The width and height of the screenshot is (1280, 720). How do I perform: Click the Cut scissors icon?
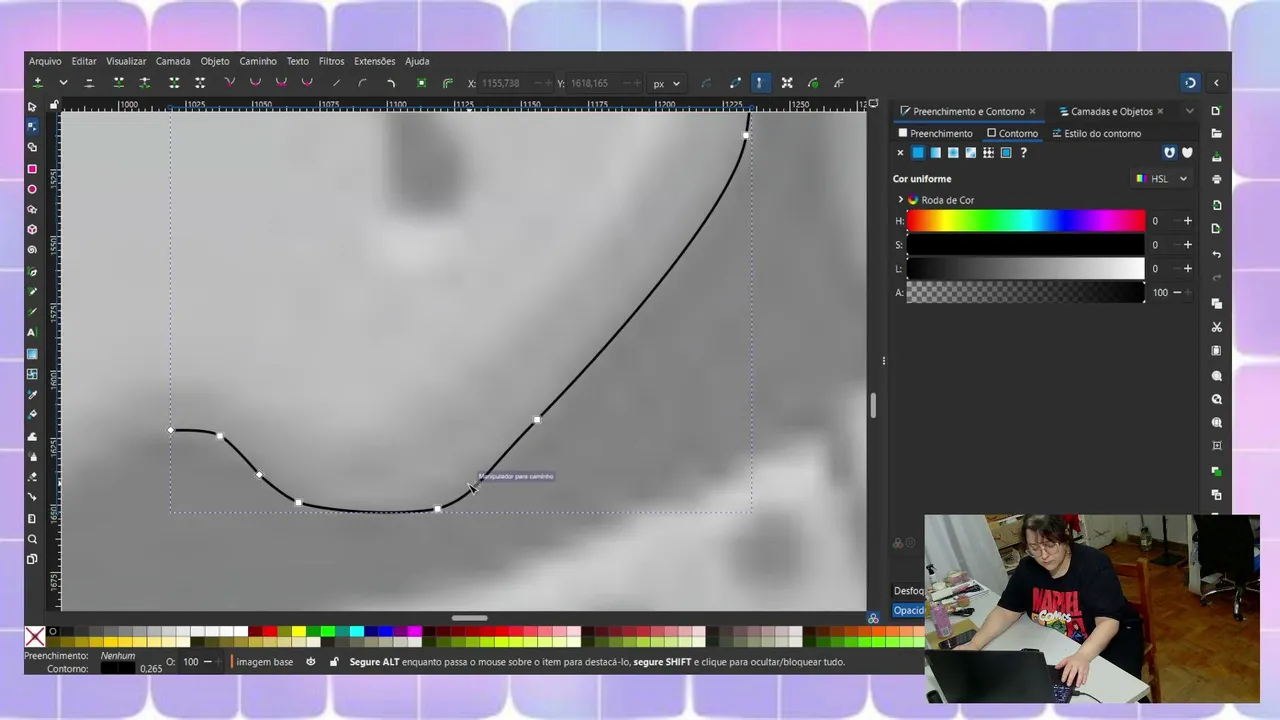[1216, 327]
